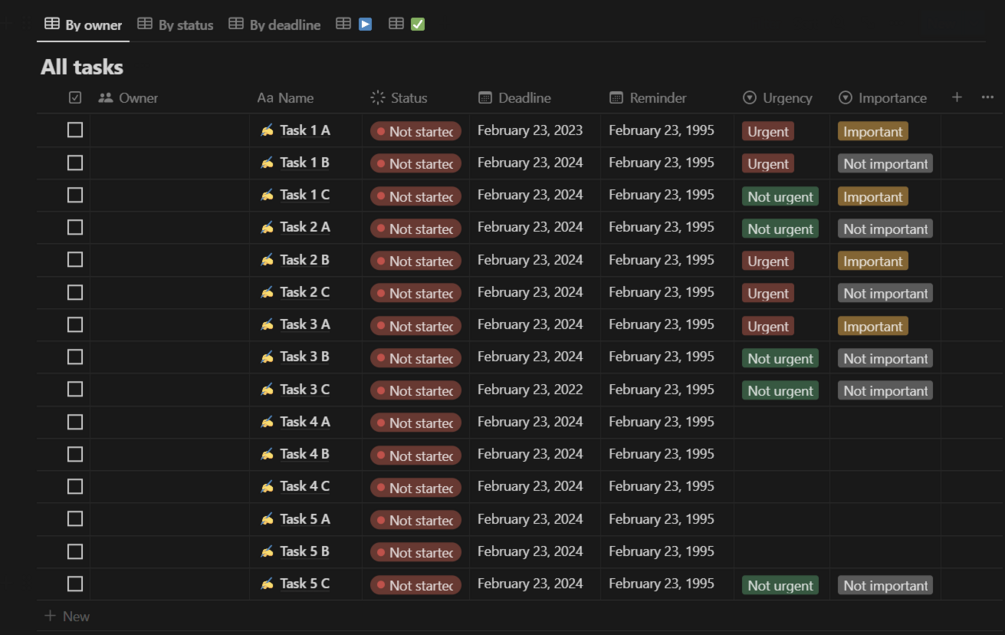The image size is (1005, 635).
Task: Click the Urgent tag on Task 1 B
Action: pyautogui.click(x=768, y=164)
